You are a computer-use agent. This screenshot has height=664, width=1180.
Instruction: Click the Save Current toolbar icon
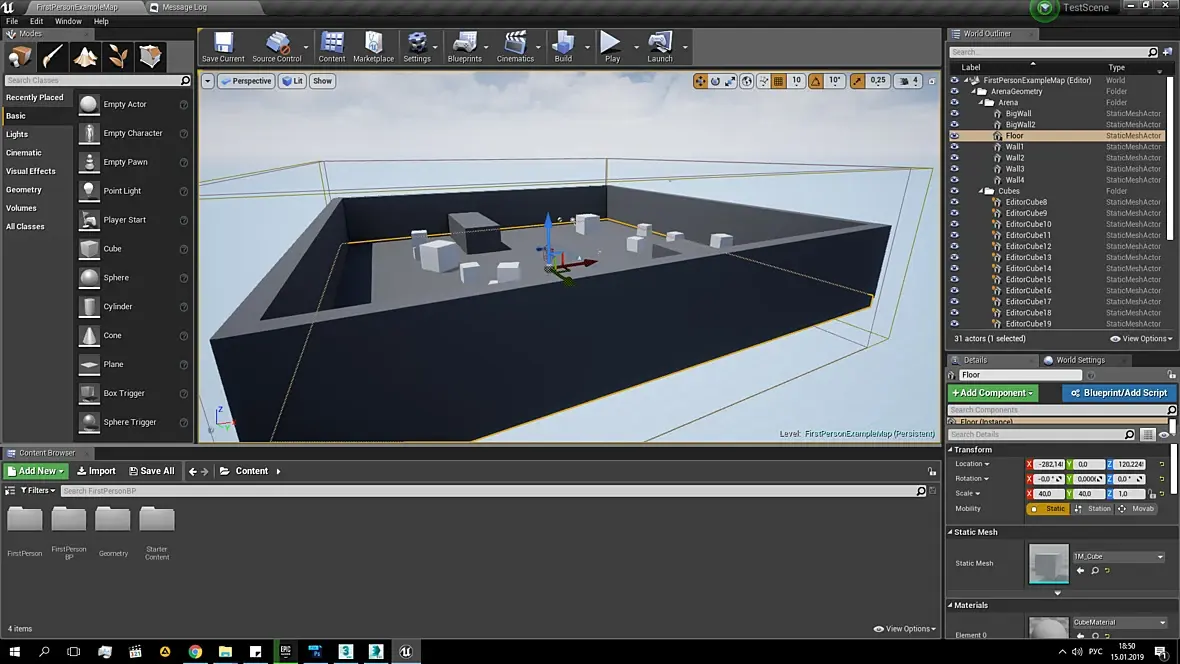223,45
